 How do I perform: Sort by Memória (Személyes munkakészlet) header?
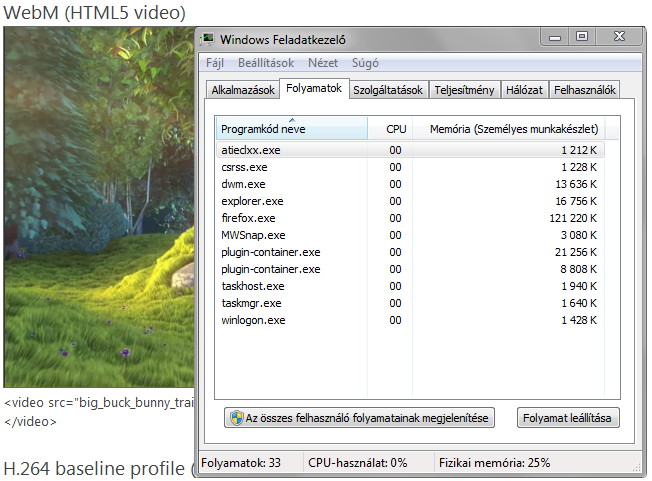coord(509,128)
